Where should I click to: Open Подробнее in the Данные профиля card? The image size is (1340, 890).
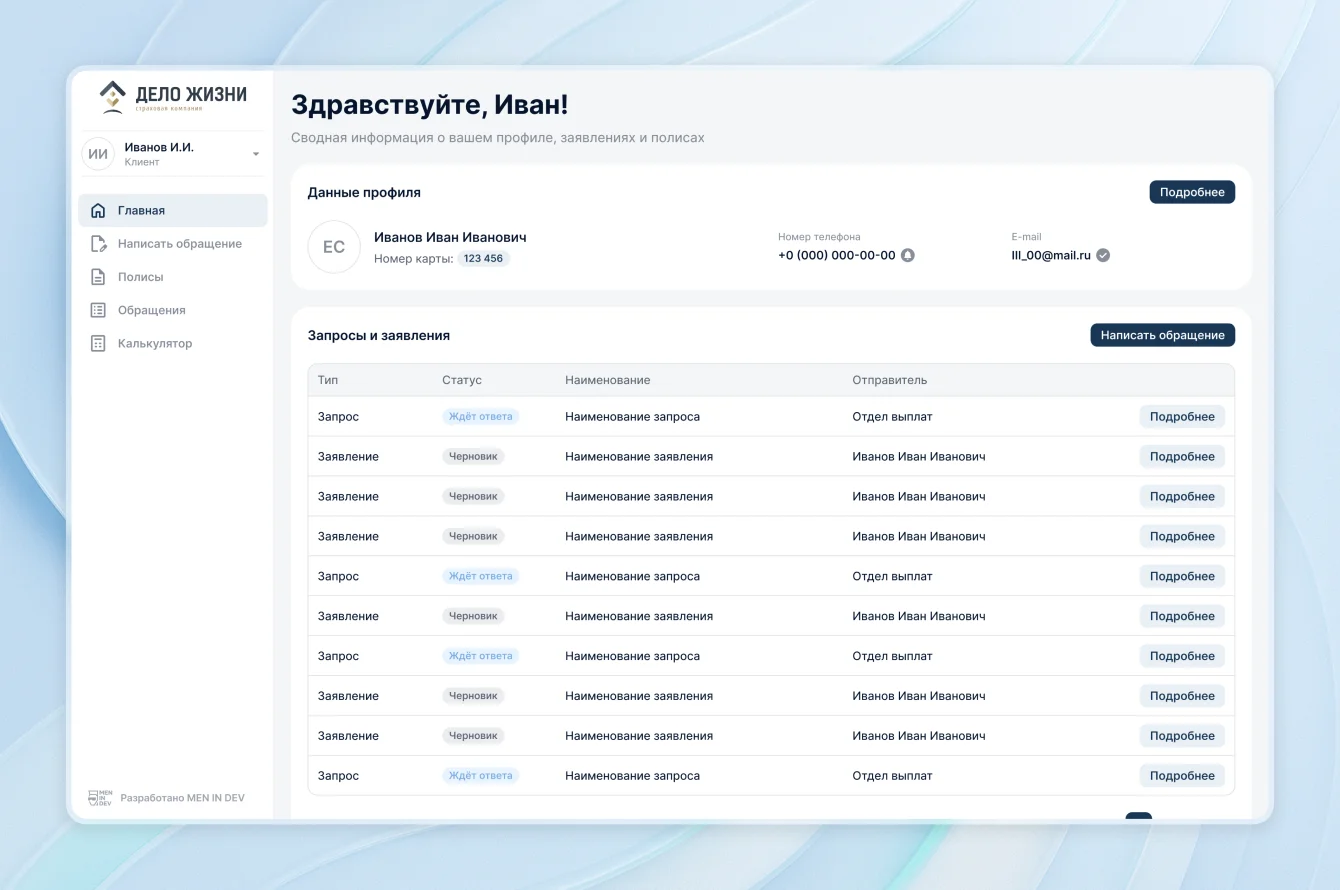click(x=1192, y=192)
